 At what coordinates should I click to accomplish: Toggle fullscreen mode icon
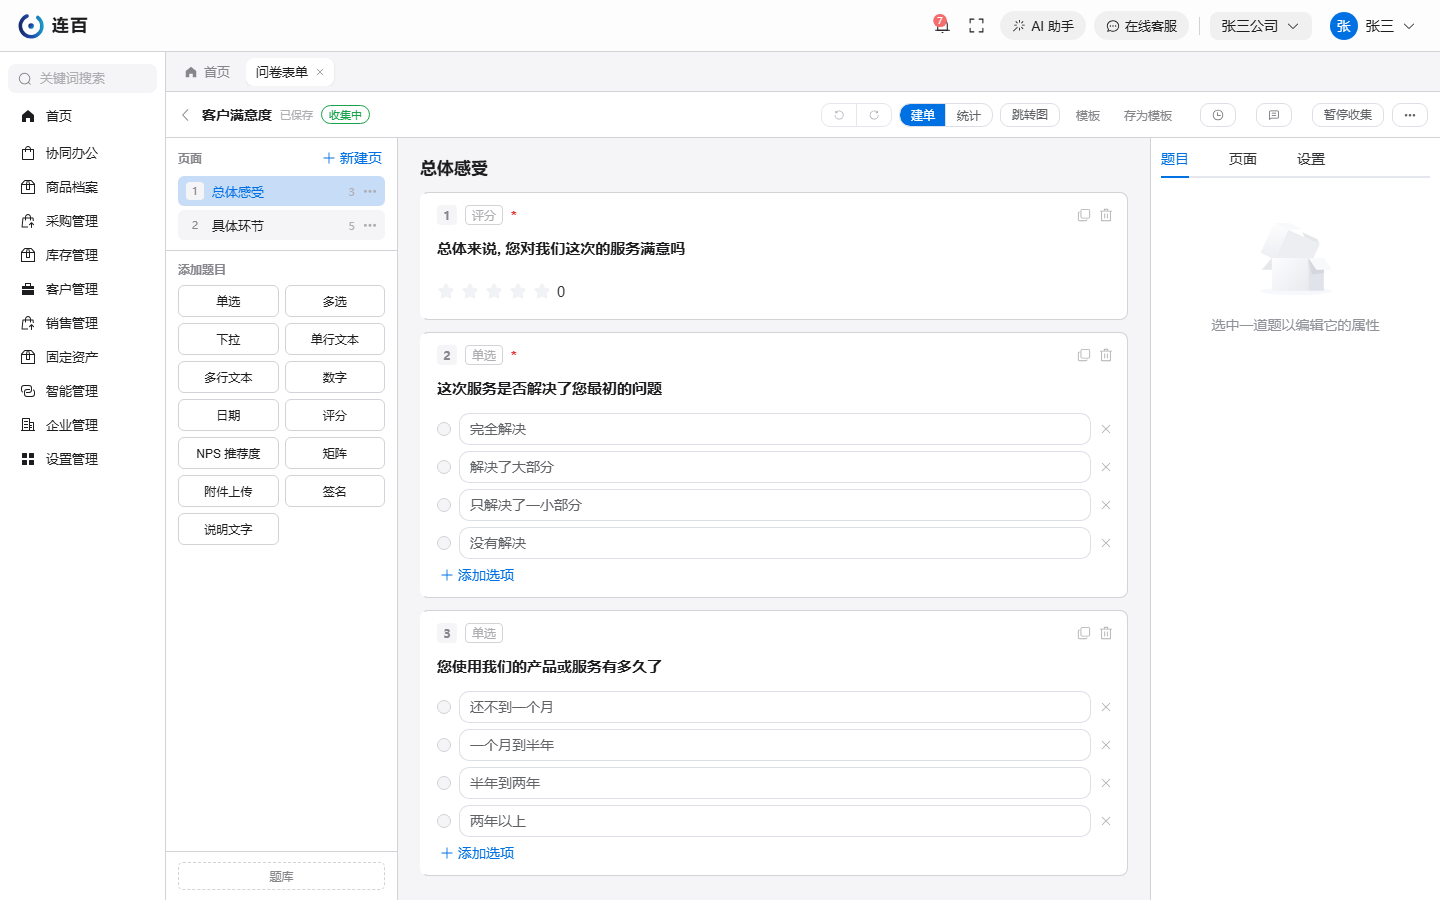coord(977,26)
